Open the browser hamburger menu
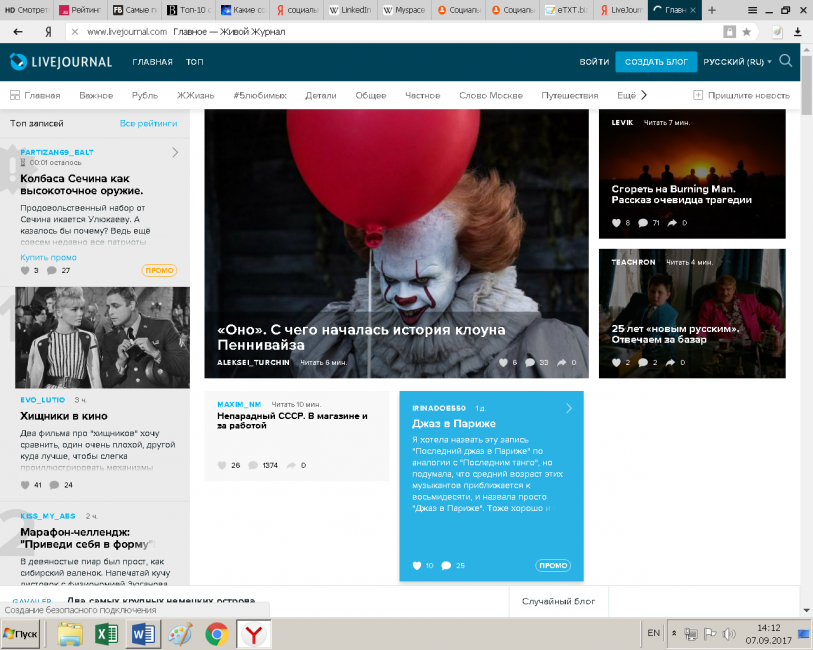This screenshot has height=650, width=813. point(752,10)
